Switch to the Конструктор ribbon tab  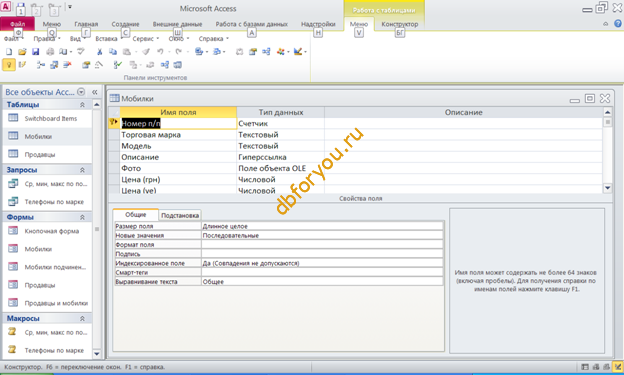pos(400,24)
